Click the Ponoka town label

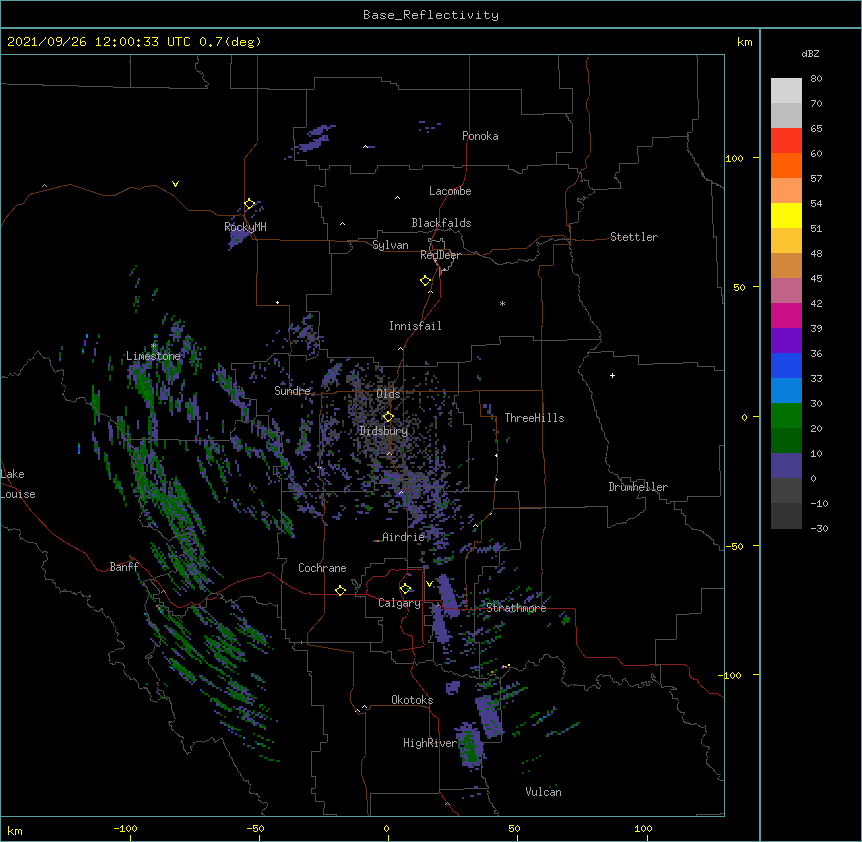[480, 136]
